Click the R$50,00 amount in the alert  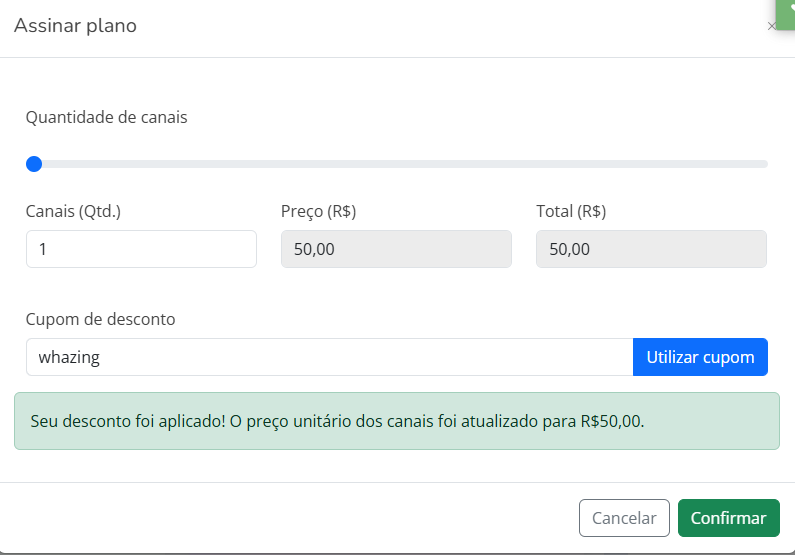611,421
